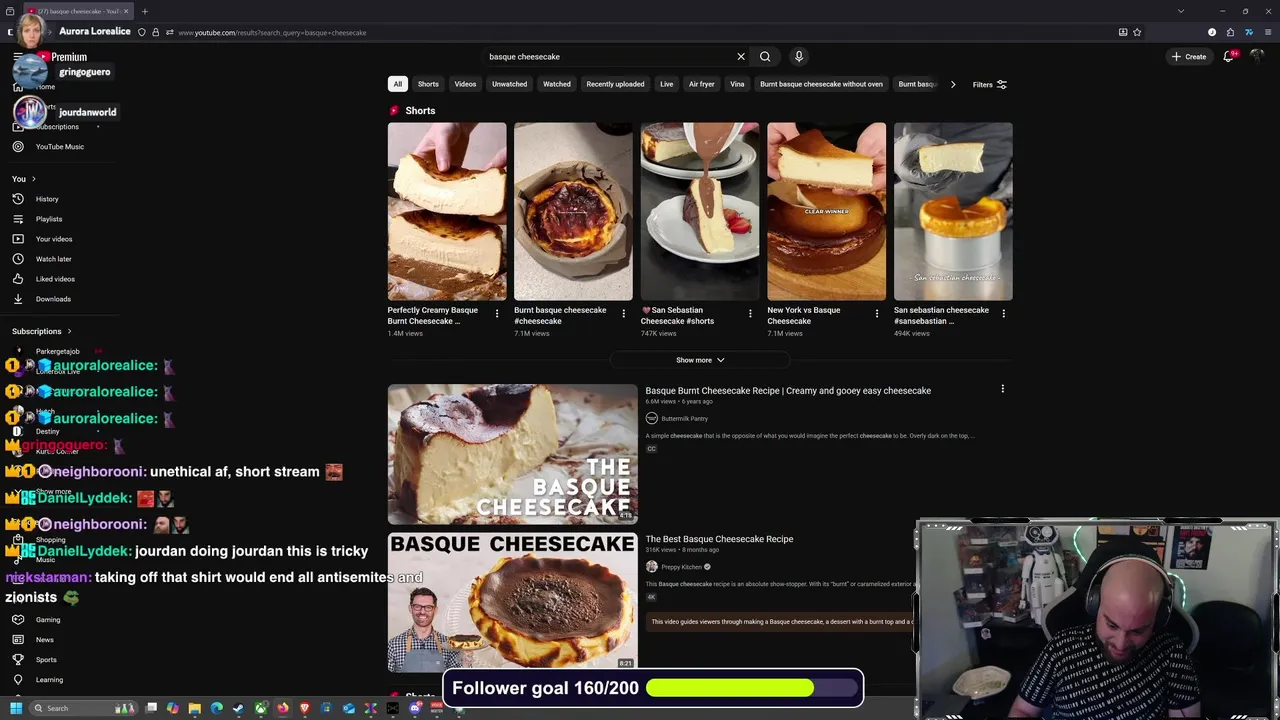Image resolution: width=1280 pixels, height=720 pixels.
Task: Open Preppy Kitchen channel
Action: tap(681, 567)
